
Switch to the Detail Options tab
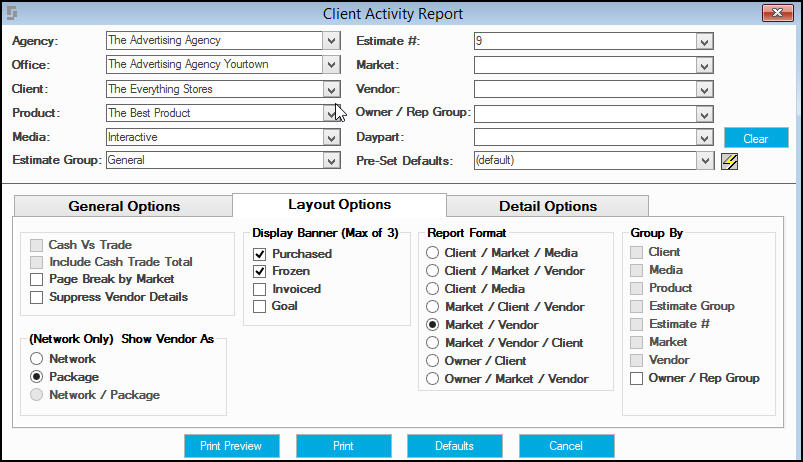(x=548, y=206)
